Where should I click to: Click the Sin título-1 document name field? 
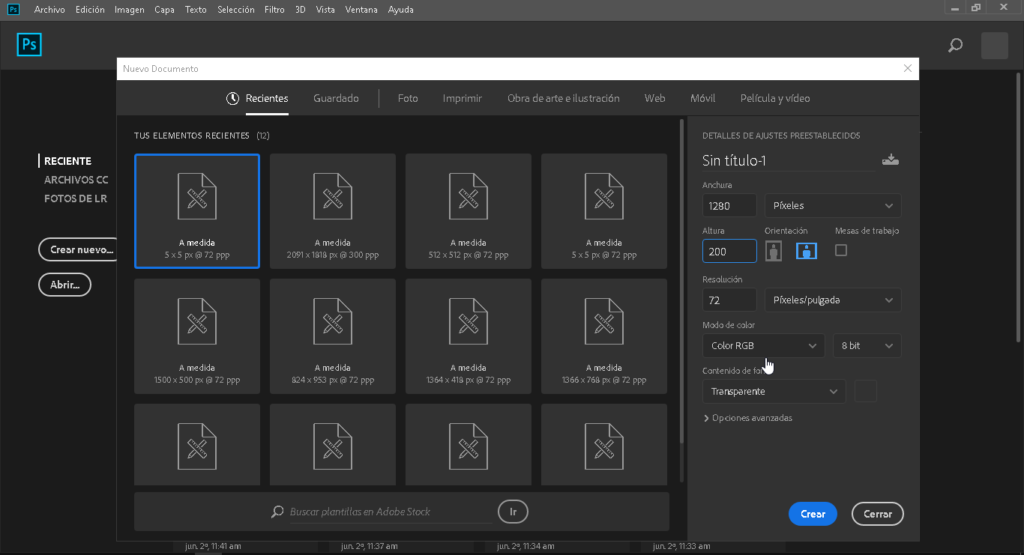(788, 161)
